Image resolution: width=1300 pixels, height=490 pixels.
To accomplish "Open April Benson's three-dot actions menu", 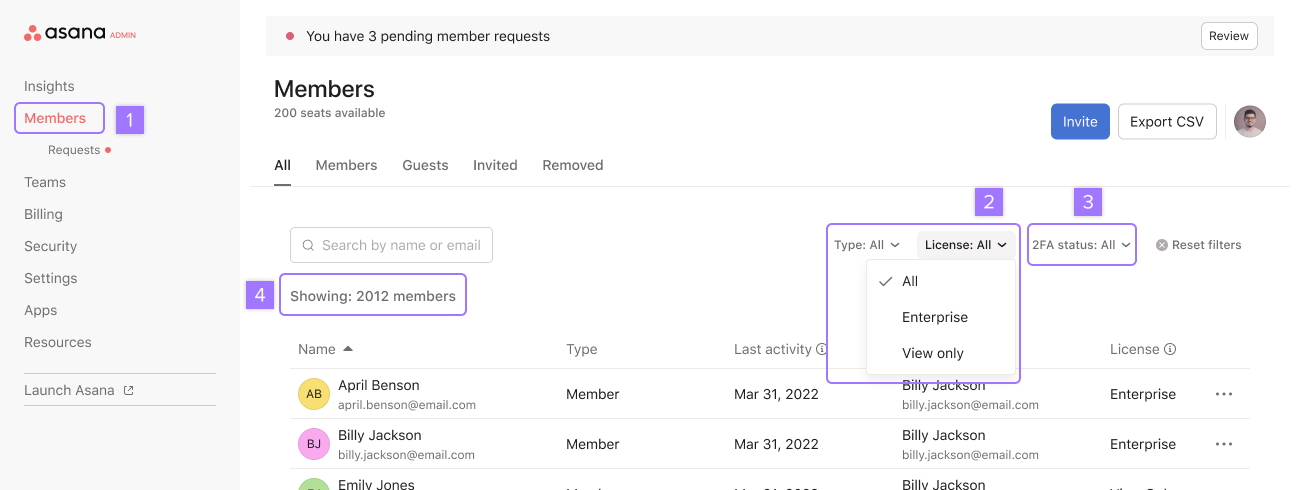I will 1223,394.
